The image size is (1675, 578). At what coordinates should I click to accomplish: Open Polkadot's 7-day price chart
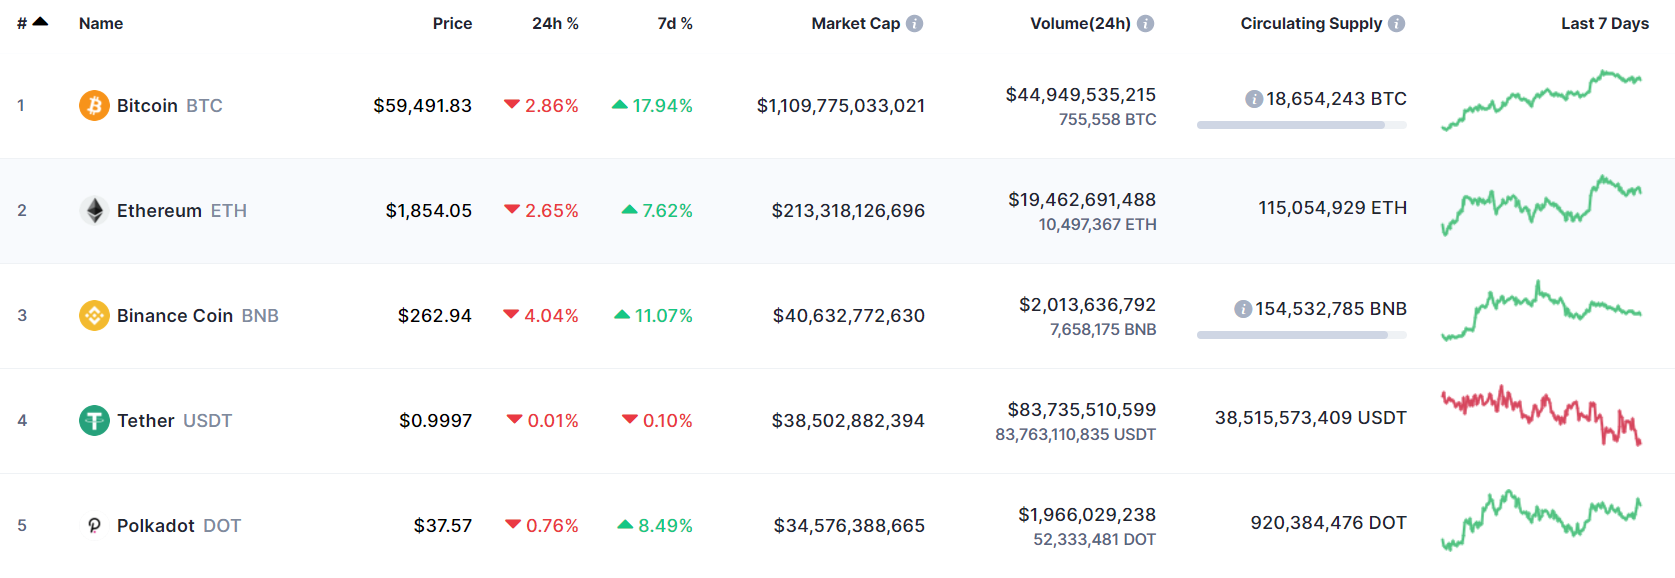pyautogui.click(x=1541, y=520)
